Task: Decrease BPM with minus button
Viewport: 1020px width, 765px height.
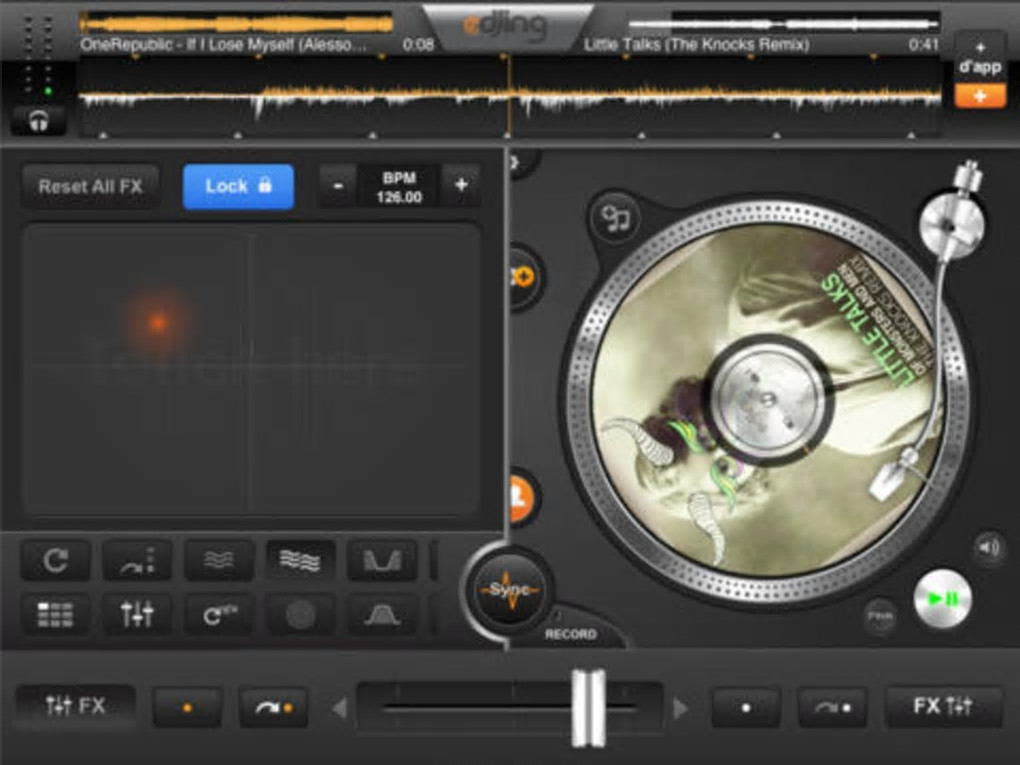Action: (338, 186)
